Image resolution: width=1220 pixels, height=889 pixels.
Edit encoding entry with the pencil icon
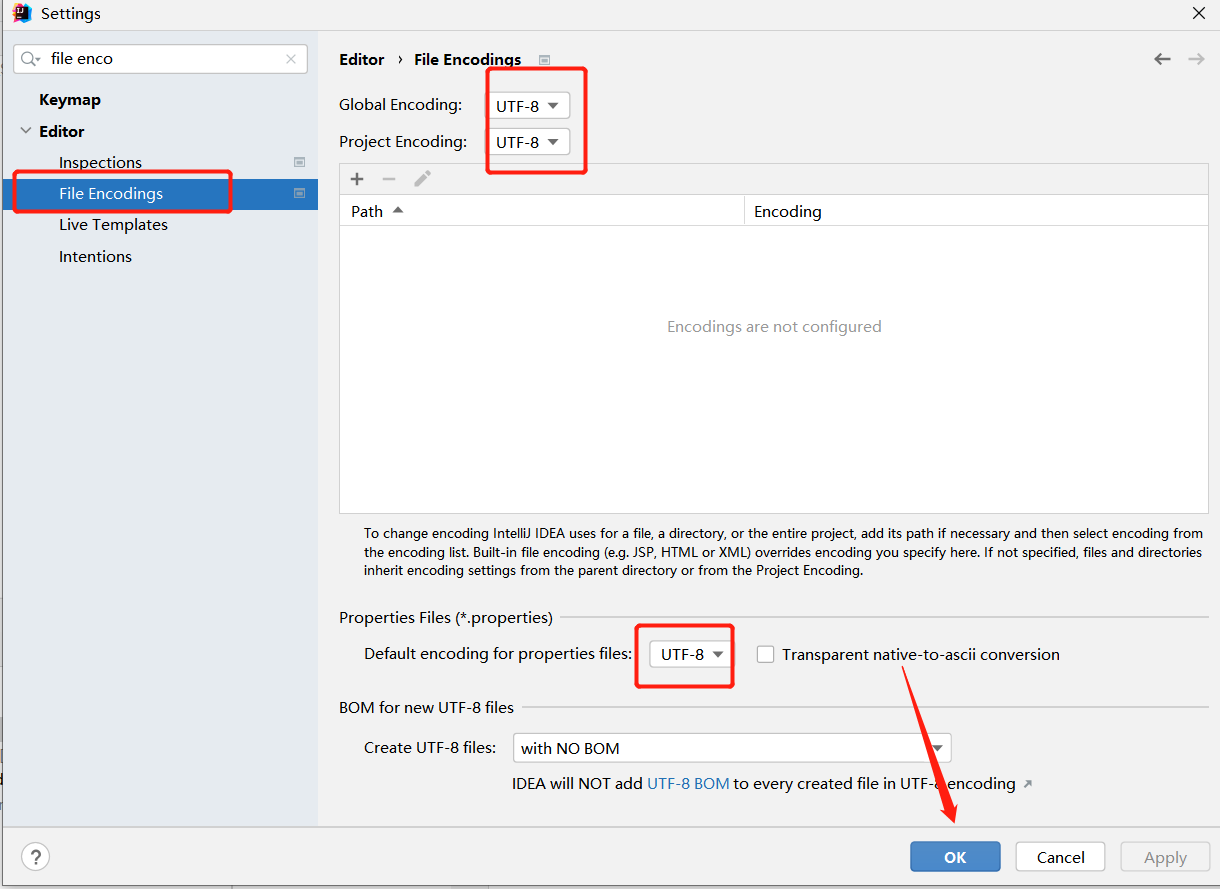422,179
